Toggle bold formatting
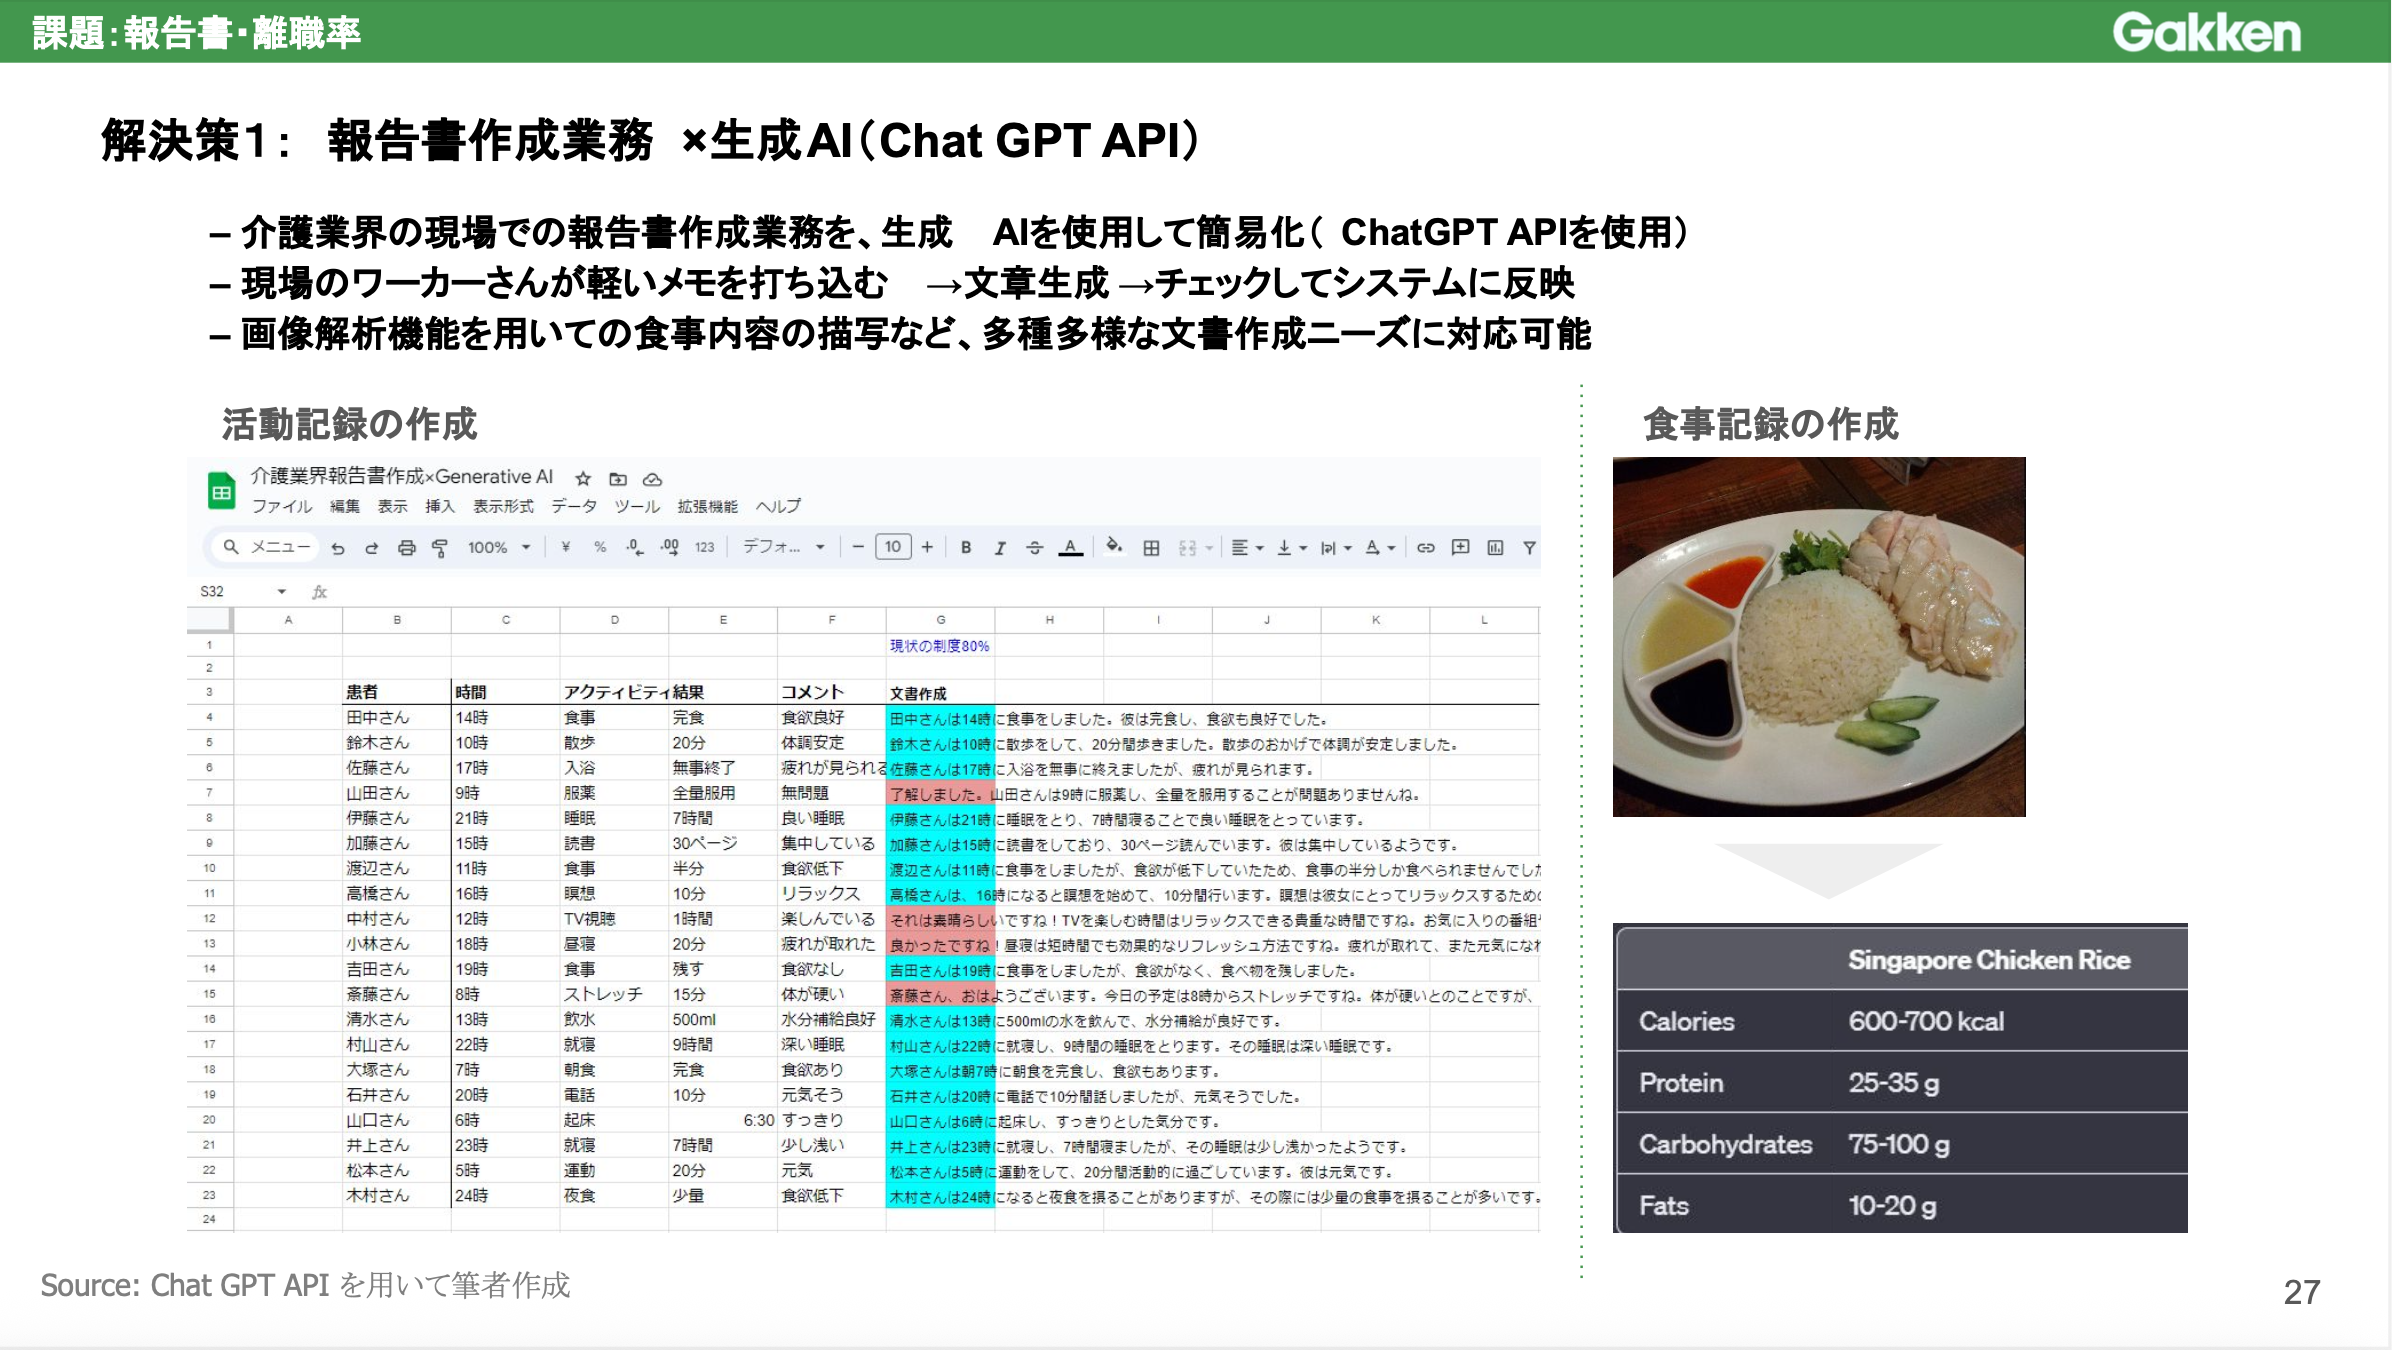This screenshot has width=2392, height=1350. tap(966, 548)
